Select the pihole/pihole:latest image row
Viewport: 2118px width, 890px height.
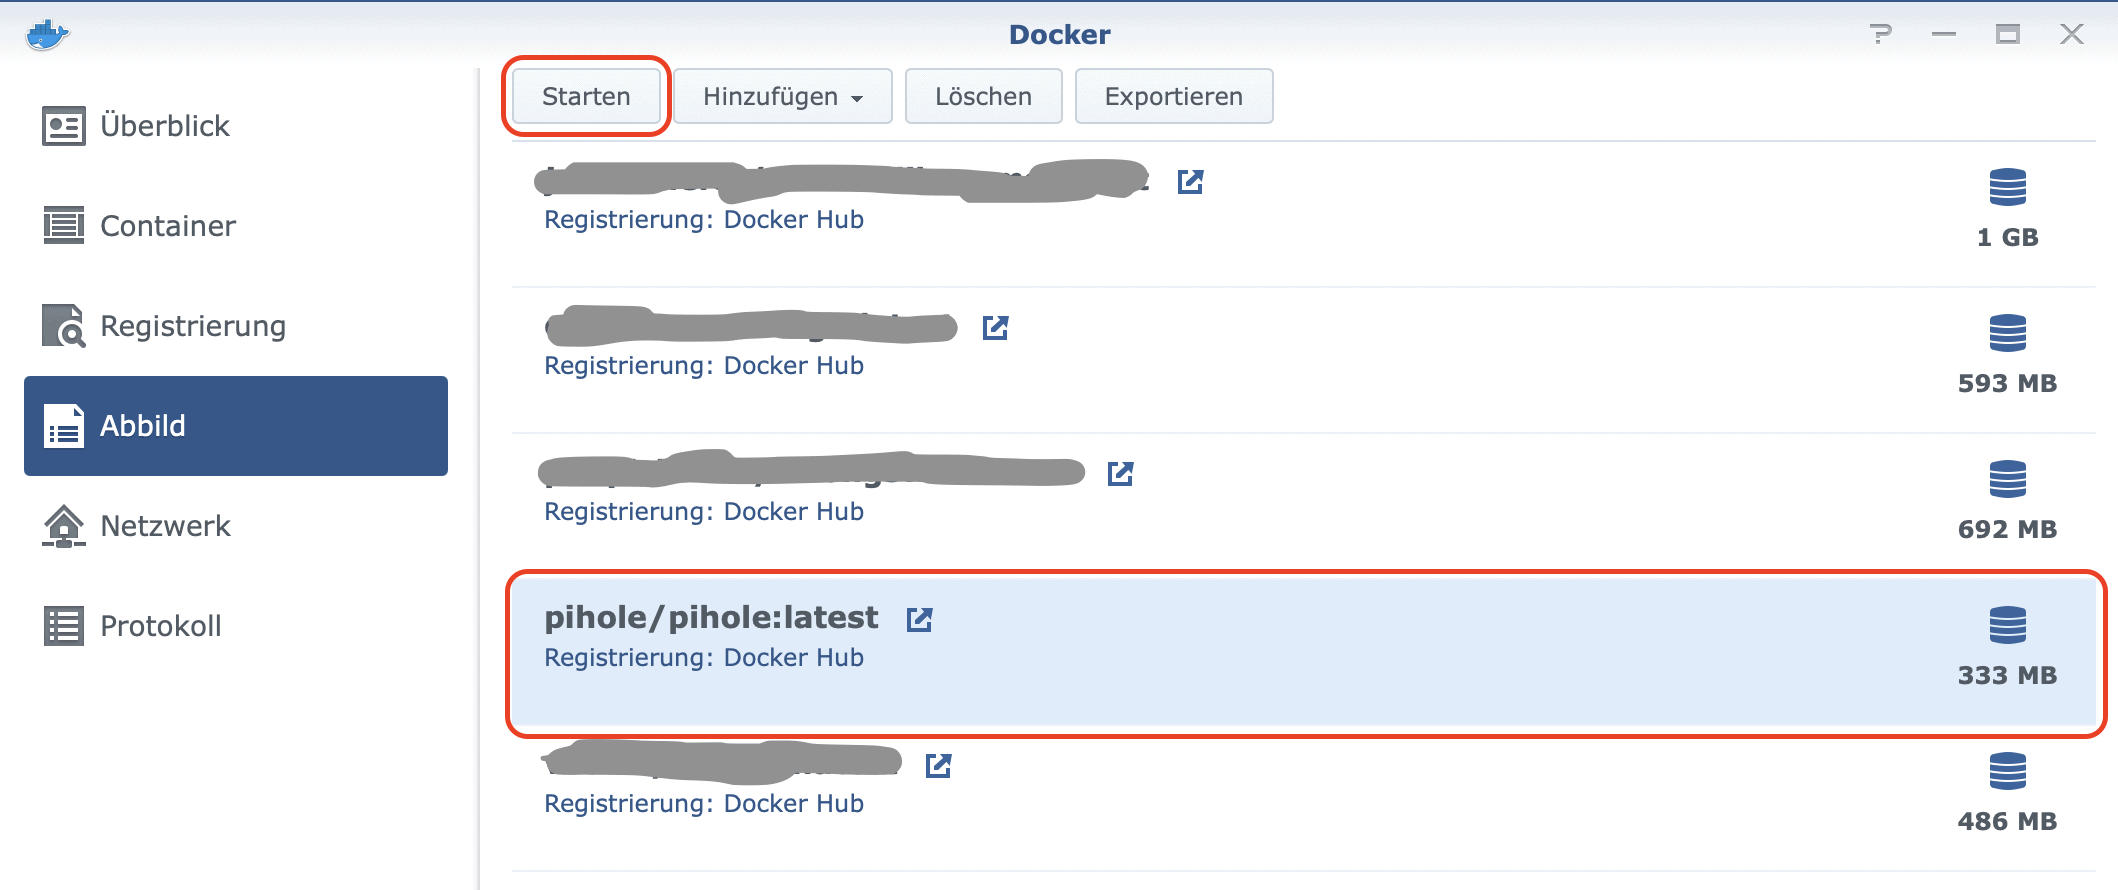click(x=1304, y=653)
